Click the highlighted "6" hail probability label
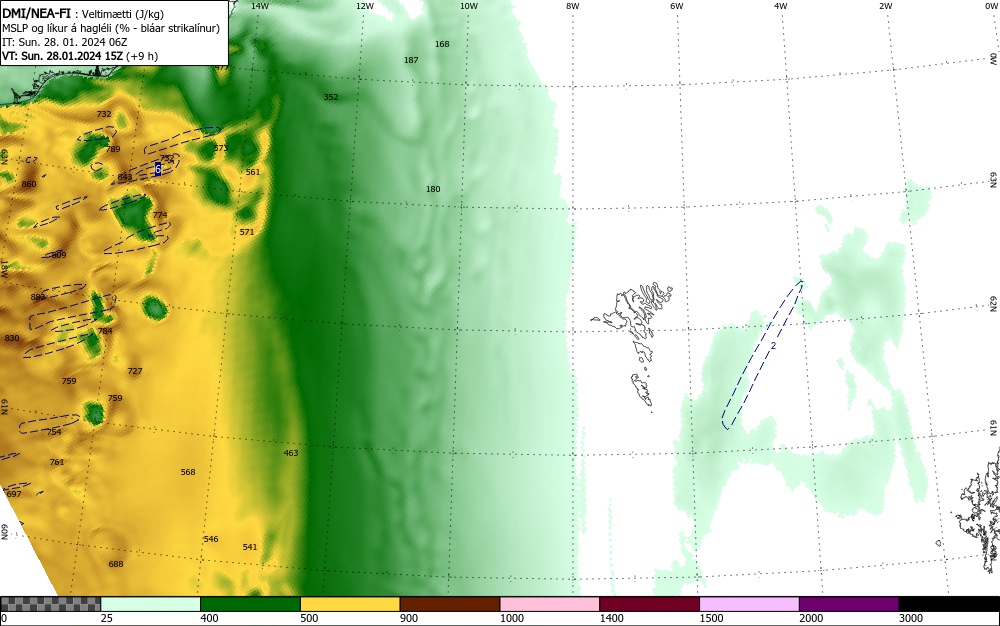Screen dimensions: 1000x626 coord(158,168)
